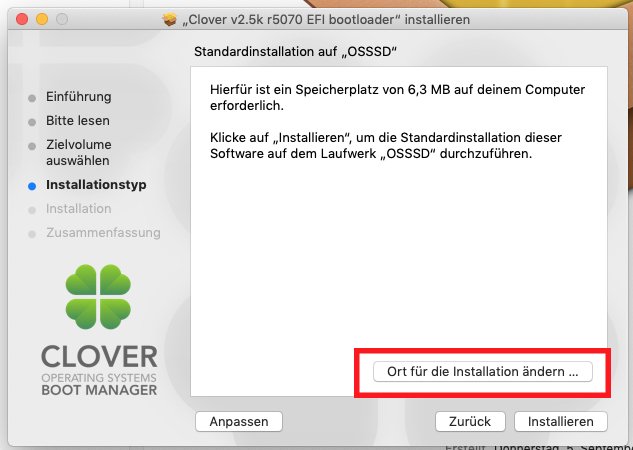The height and width of the screenshot is (450, 633).
Task: Click the dimmed bullet beside Zusammenfassung
Action: tap(32, 234)
